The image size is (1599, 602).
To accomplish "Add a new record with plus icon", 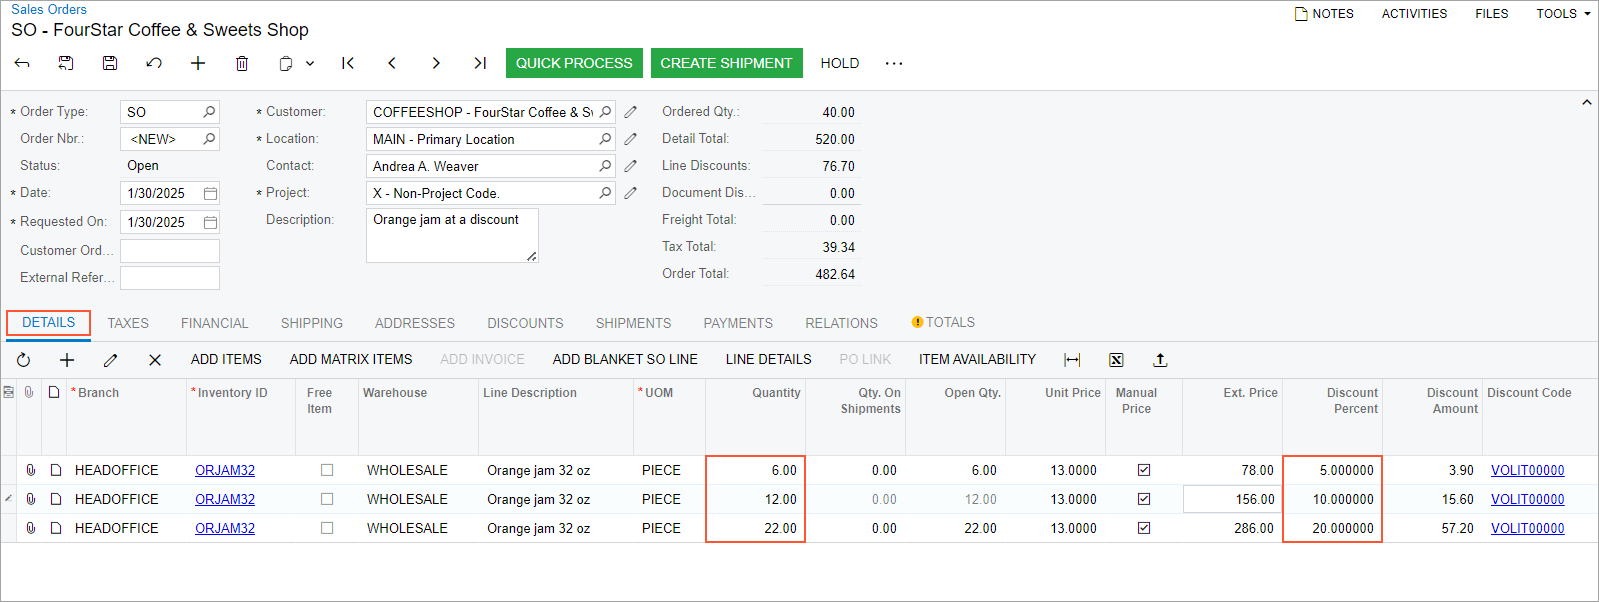I will (x=198, y=63).
